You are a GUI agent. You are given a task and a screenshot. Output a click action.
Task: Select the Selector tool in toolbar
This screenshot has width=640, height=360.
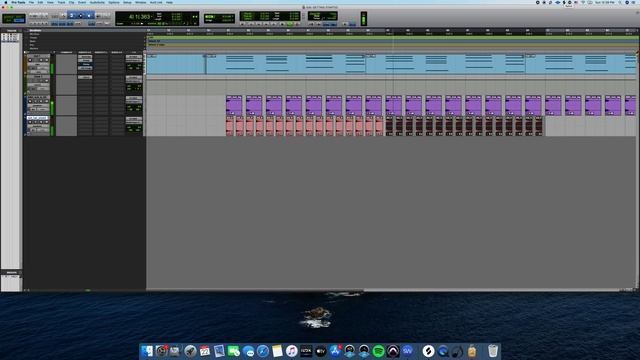pyautogui.click(x=81, y=16)
